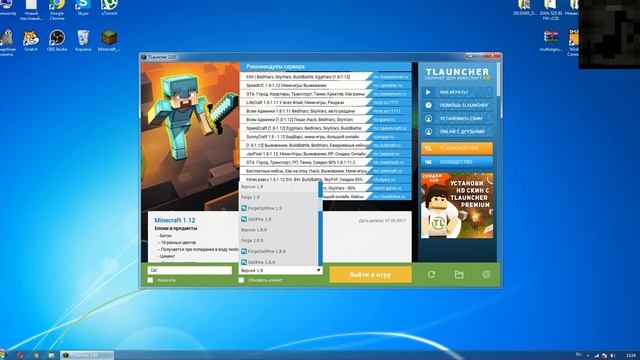Click the folder icon pinned on the taskbar
This screenshot has width=640, height=360.
pos(51,356)
